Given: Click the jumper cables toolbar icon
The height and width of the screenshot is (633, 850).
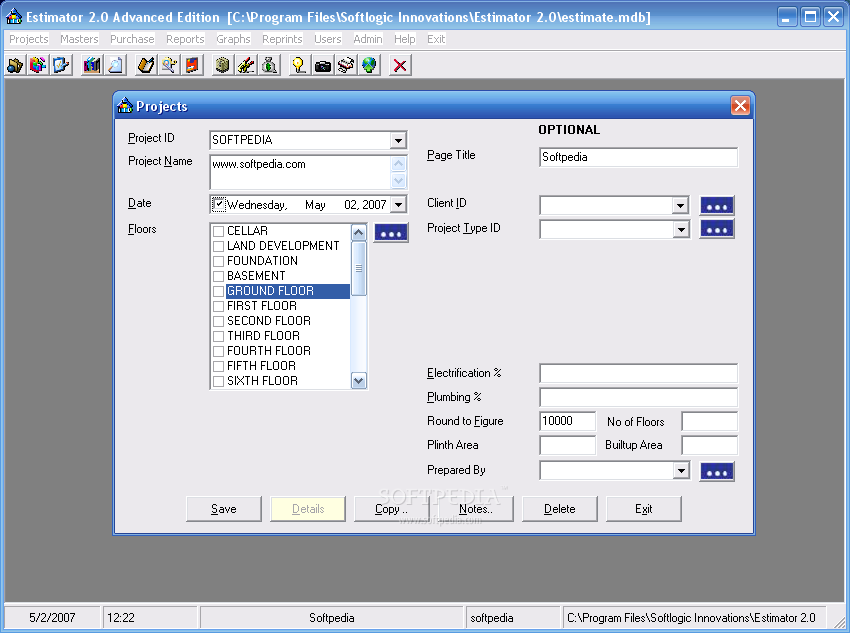Looking at the screenshot, I should coord(246,66).
